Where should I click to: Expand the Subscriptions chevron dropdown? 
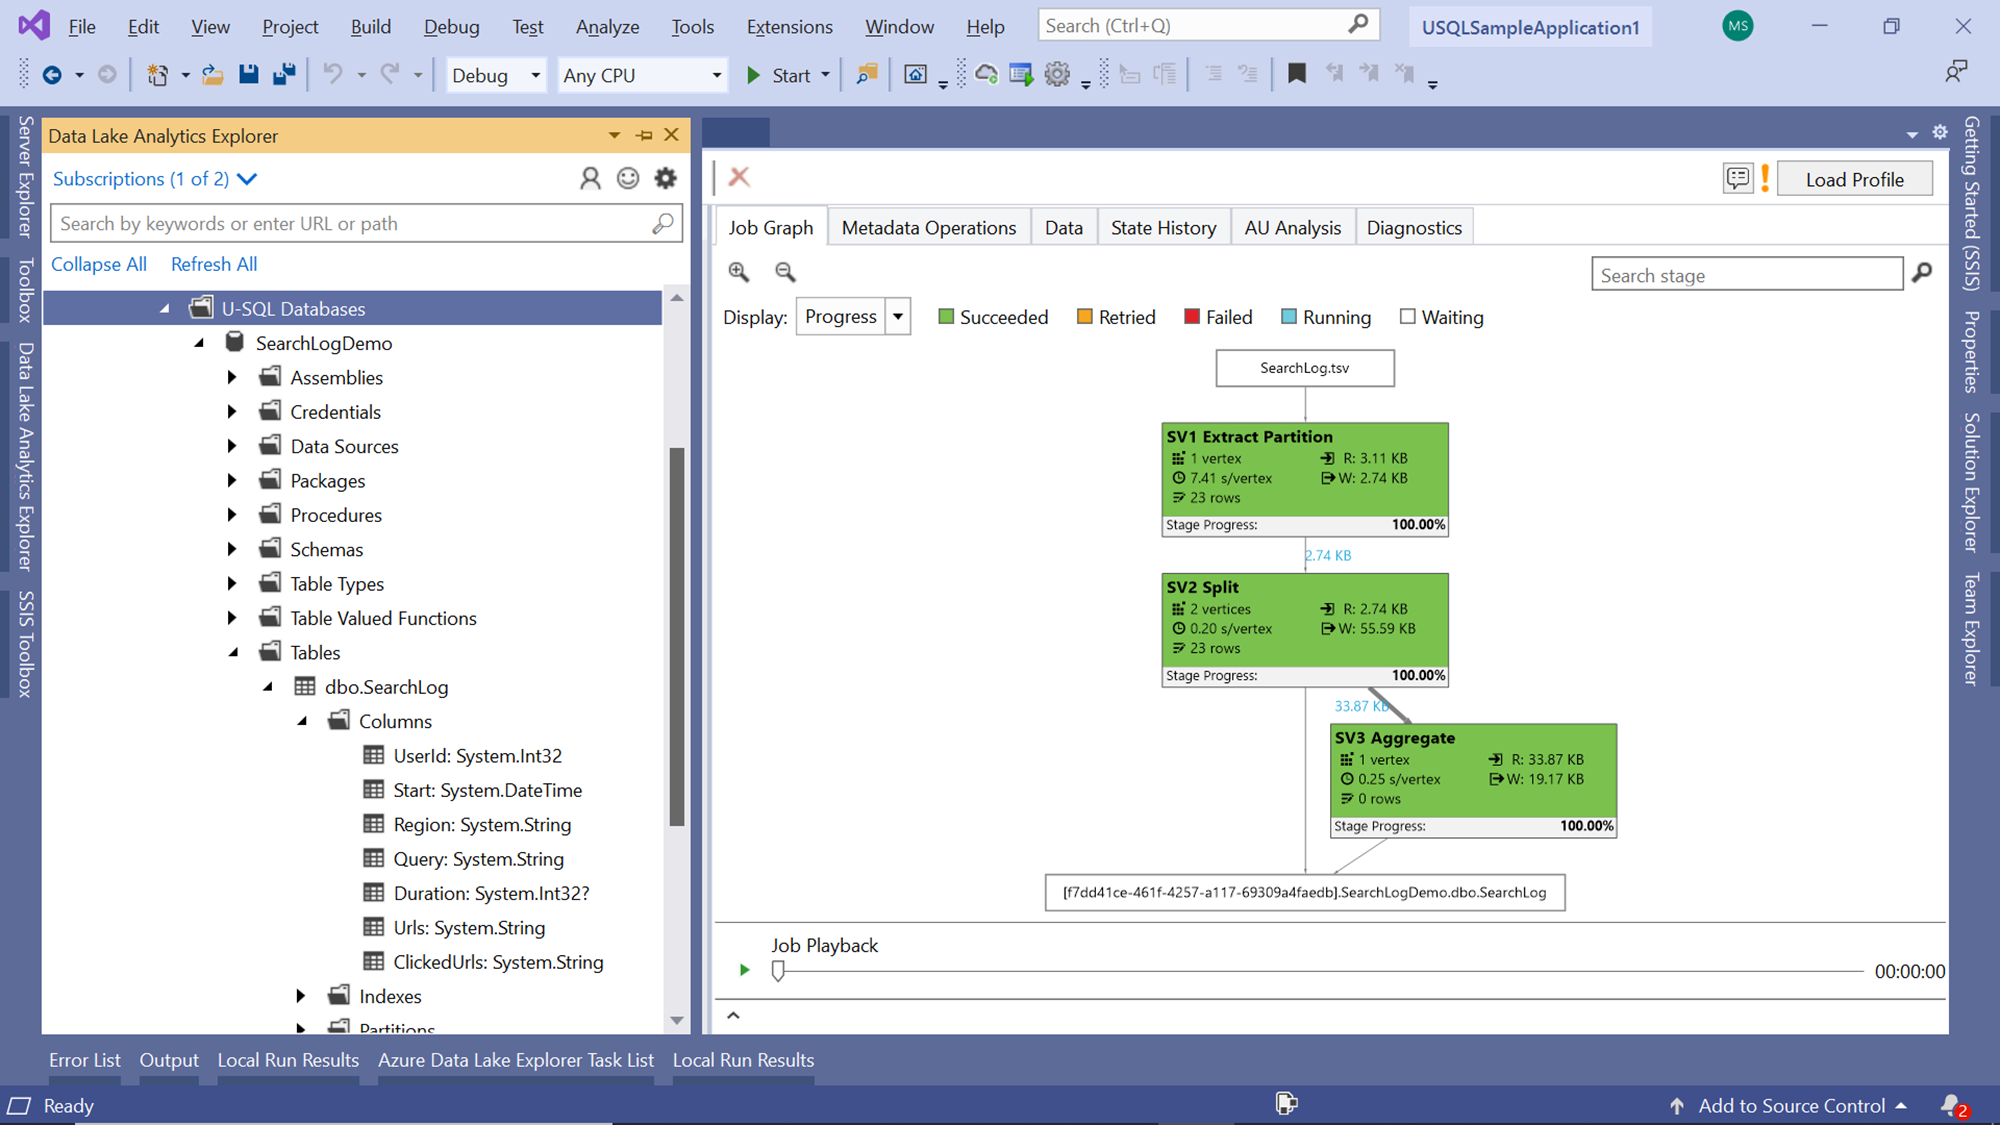click(247, 179)
